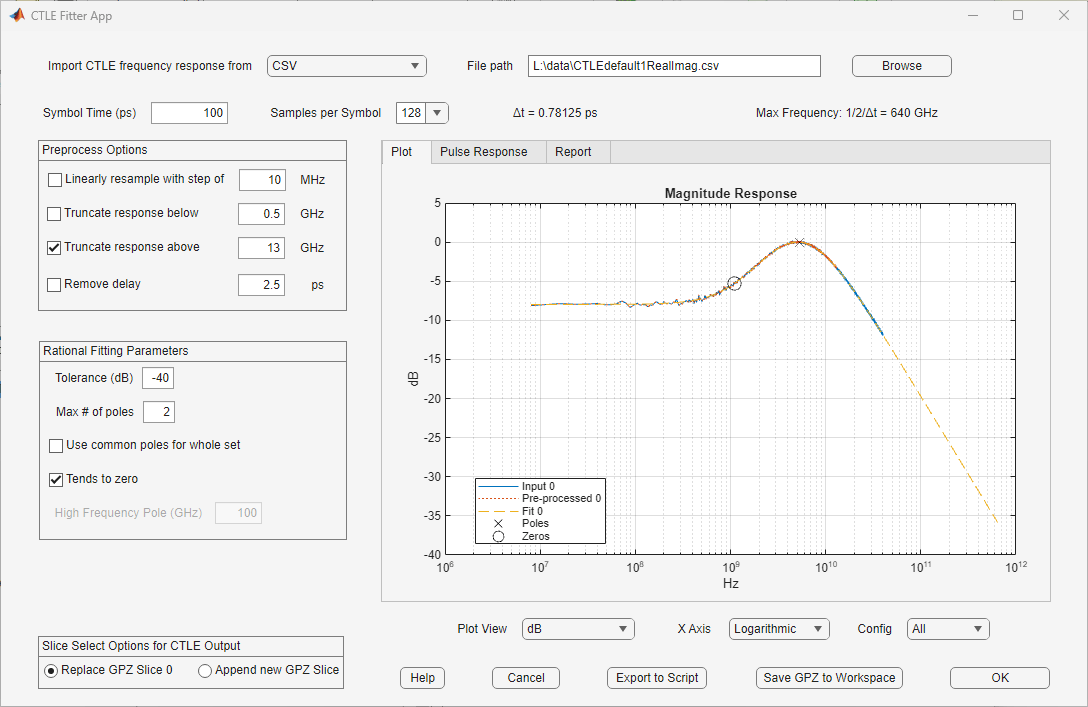The image size is (1088, 707).
Task: Open the CSV import source dropdown
Action: [x=346, y=66]
